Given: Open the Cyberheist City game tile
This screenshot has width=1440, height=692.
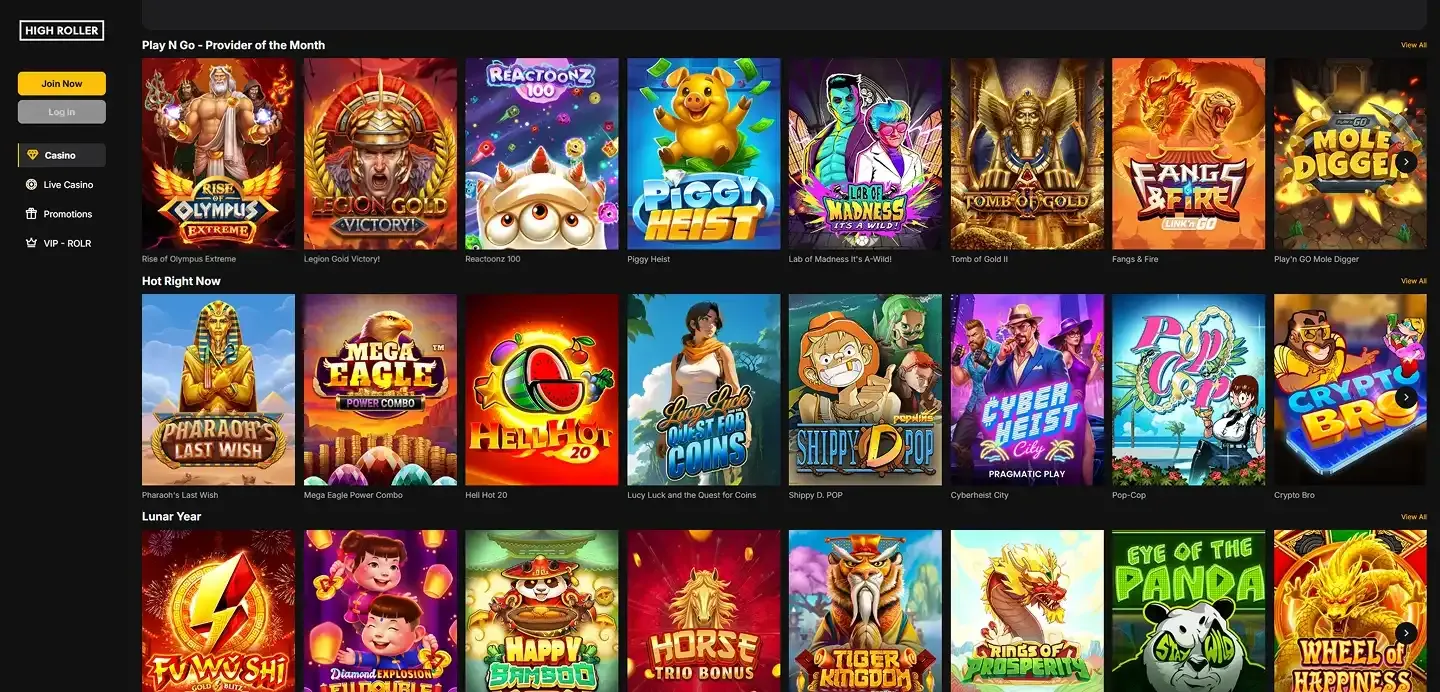Looking at the screenshot, I should (x=1027, y=390).
